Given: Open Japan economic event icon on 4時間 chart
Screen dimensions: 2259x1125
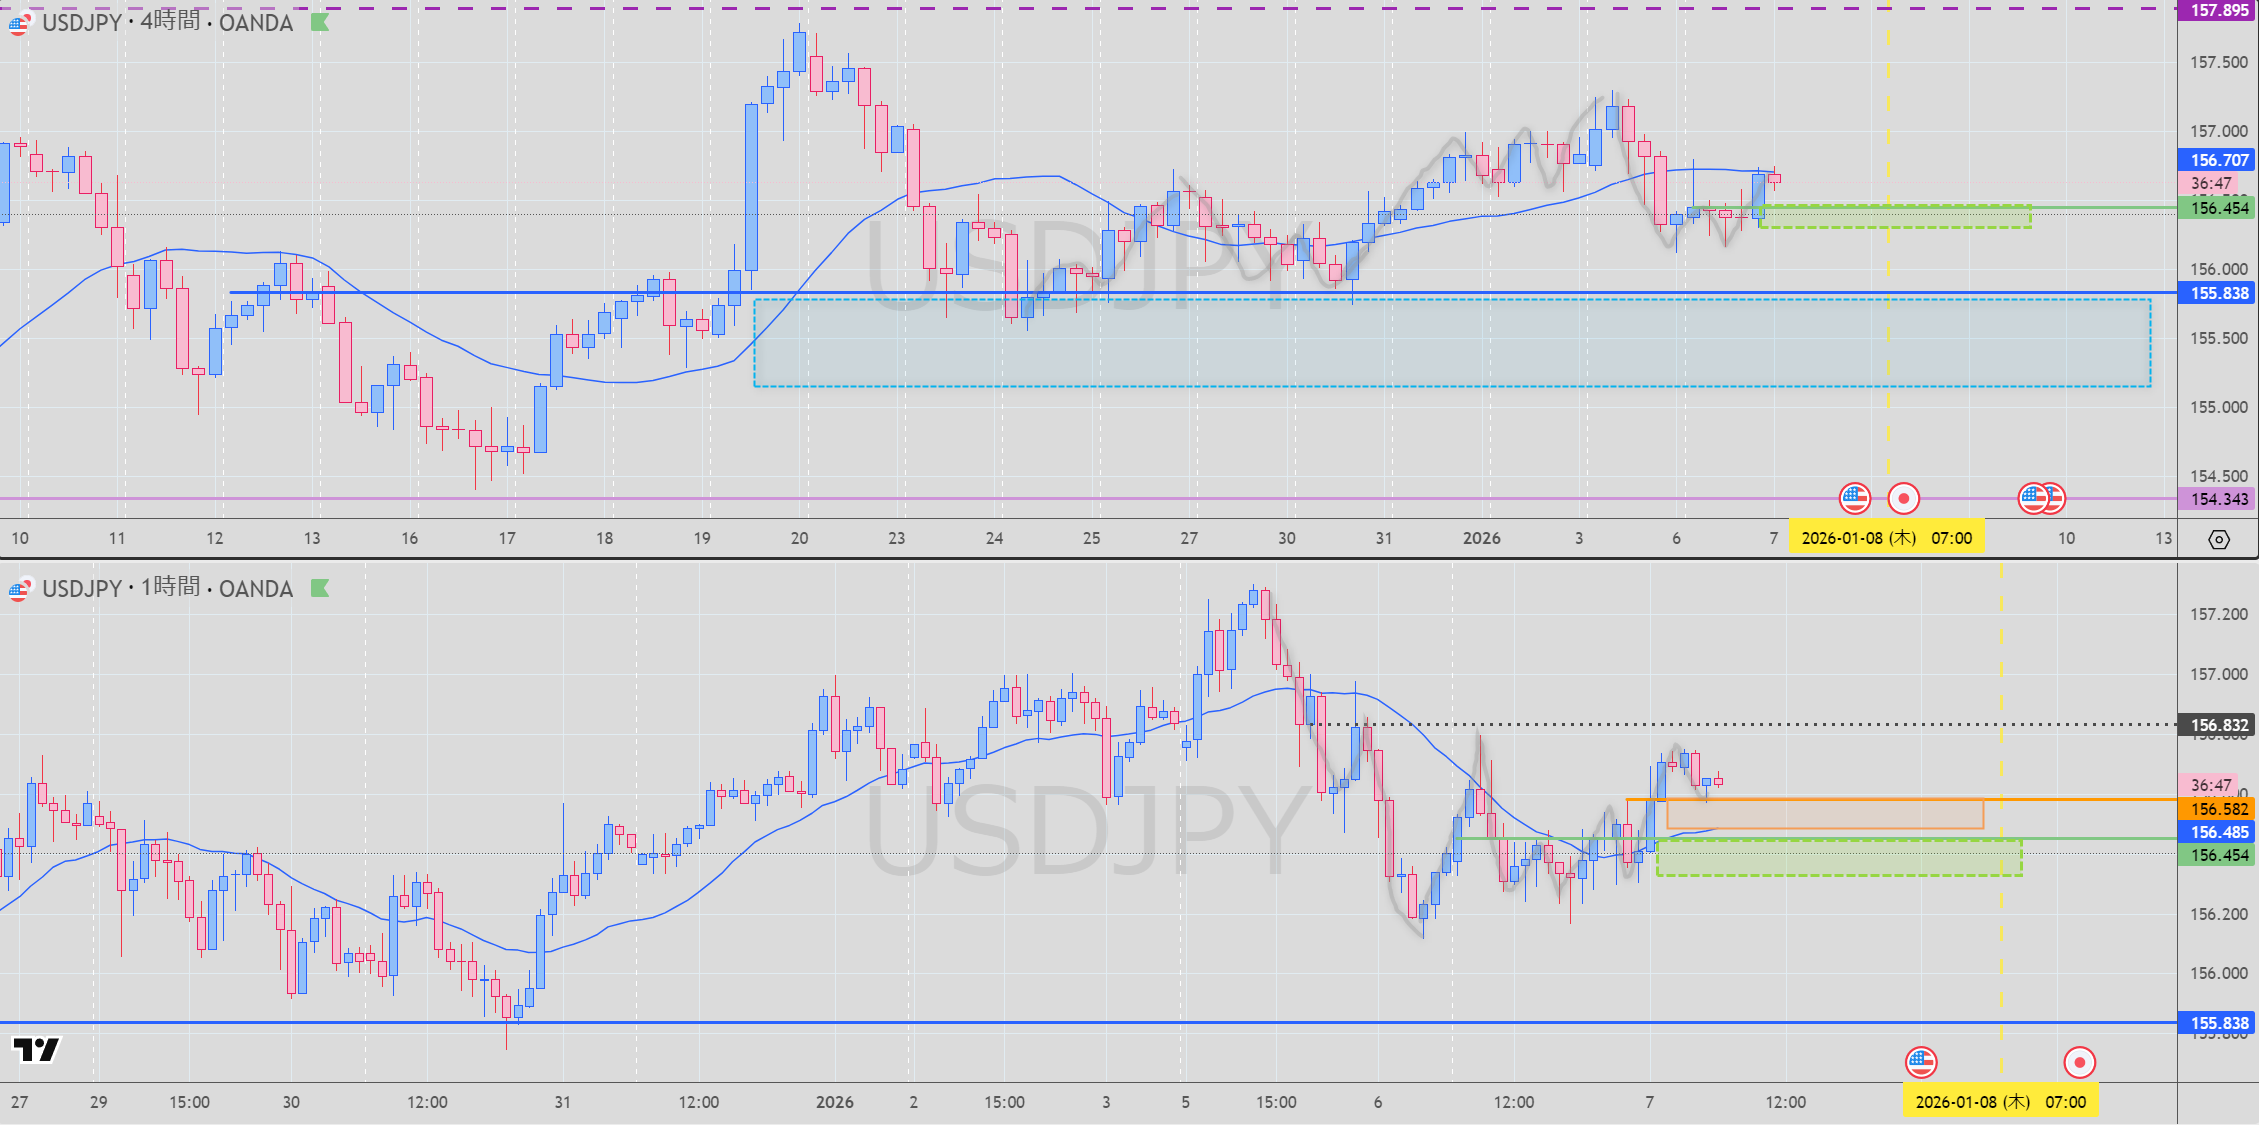Looking at the screenshot, I should click(x=1903, y=497).
